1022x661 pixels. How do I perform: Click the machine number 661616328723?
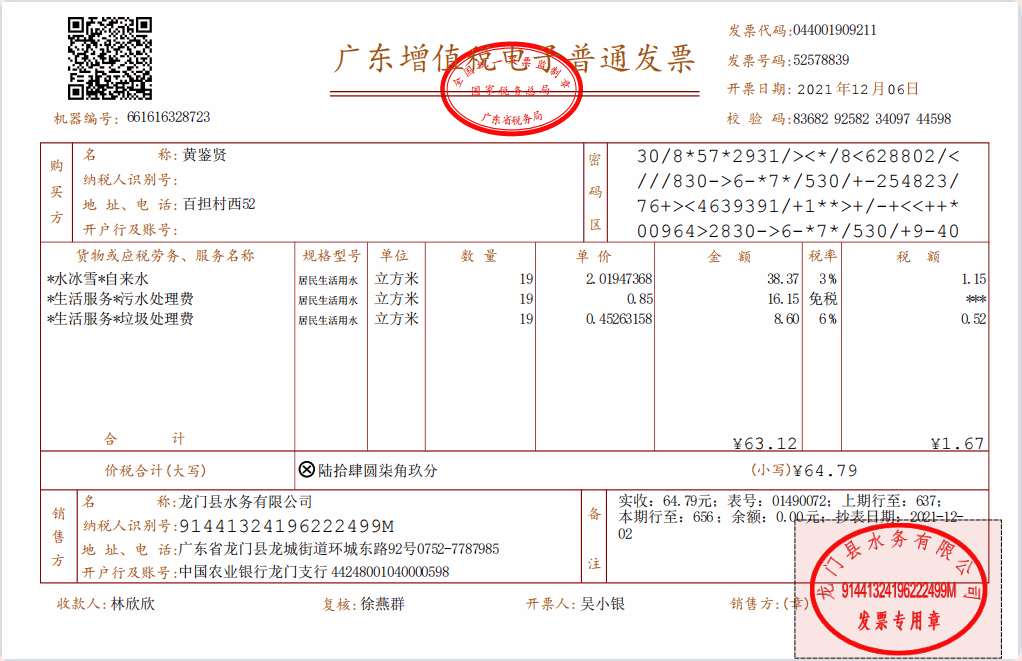(168, 118)
